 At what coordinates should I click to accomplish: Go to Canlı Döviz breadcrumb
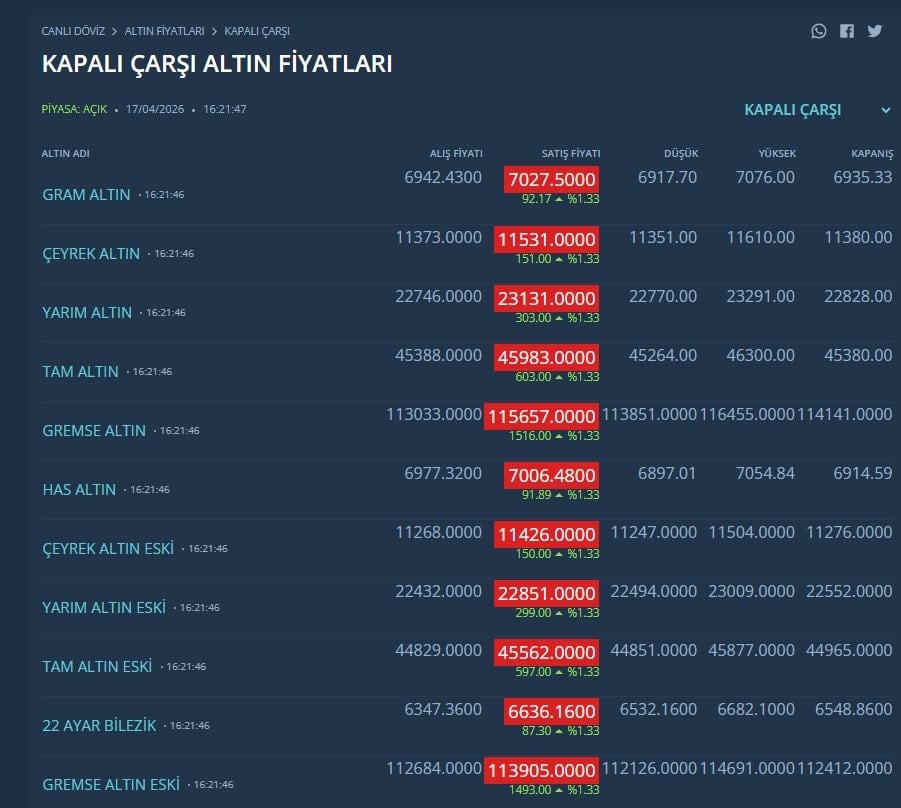[73, 31]
